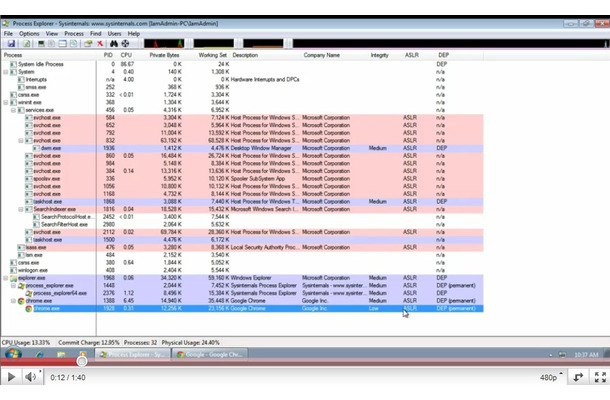Click the physical memory mini graph

click(263, 44)
